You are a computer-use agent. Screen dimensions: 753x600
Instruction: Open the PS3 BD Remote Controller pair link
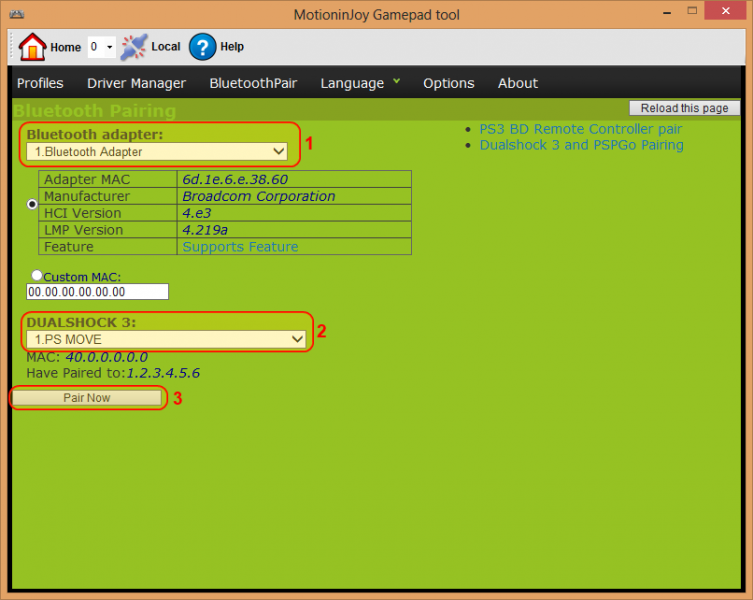coord(581,129)
